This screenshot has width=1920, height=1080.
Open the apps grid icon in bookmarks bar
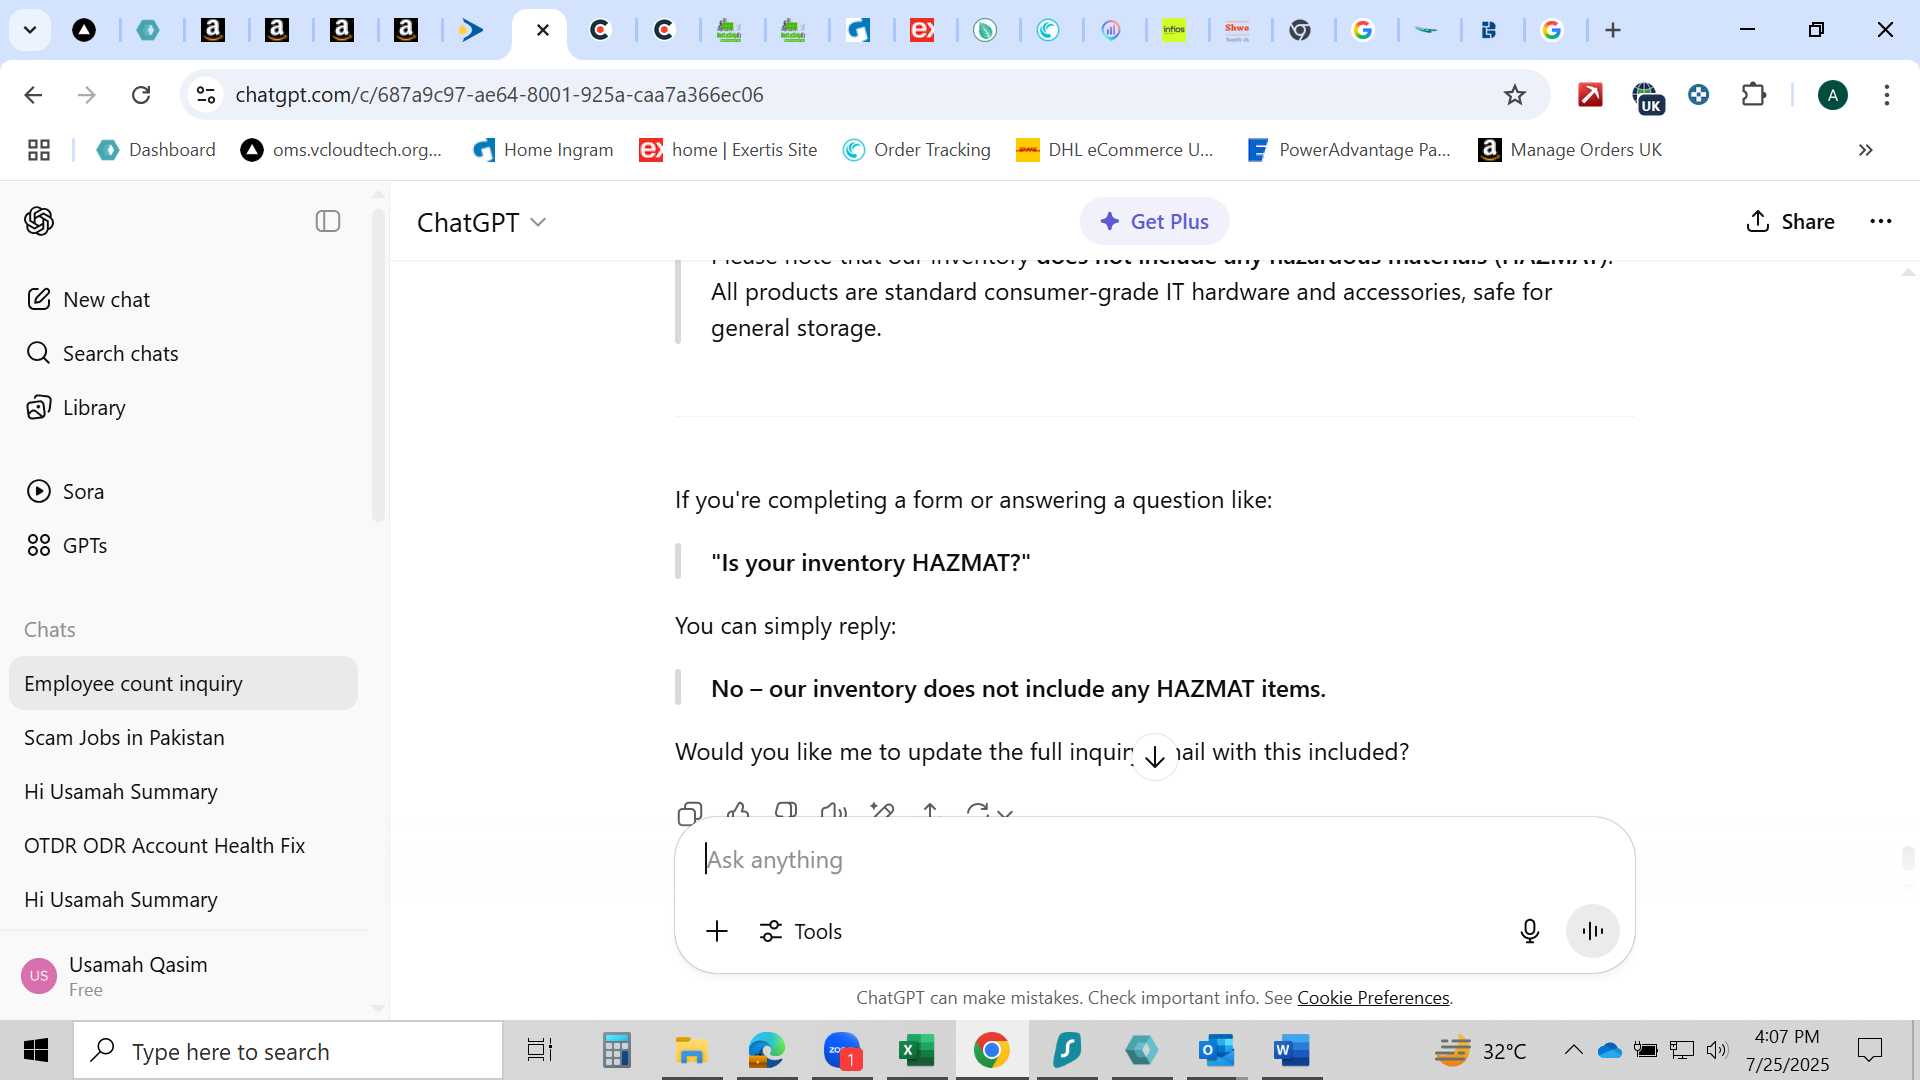(39, 150)
